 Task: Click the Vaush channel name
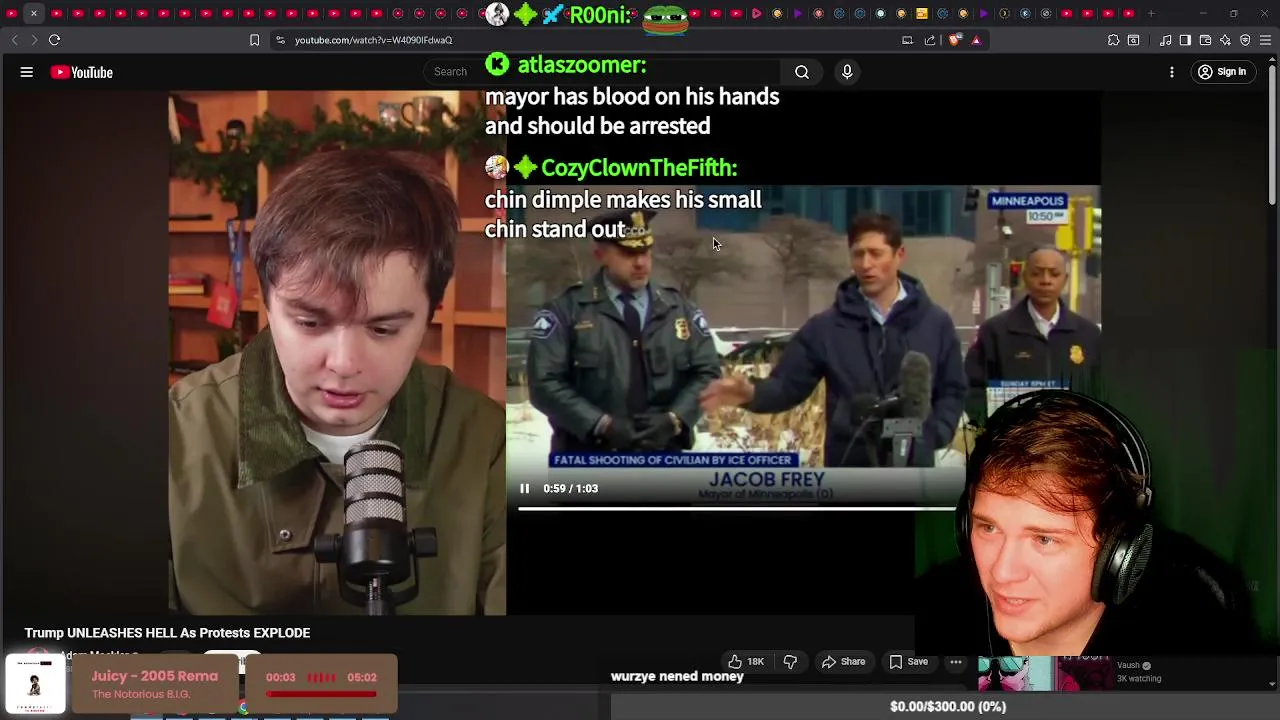pyautogui.click(x=1128, y=666)
